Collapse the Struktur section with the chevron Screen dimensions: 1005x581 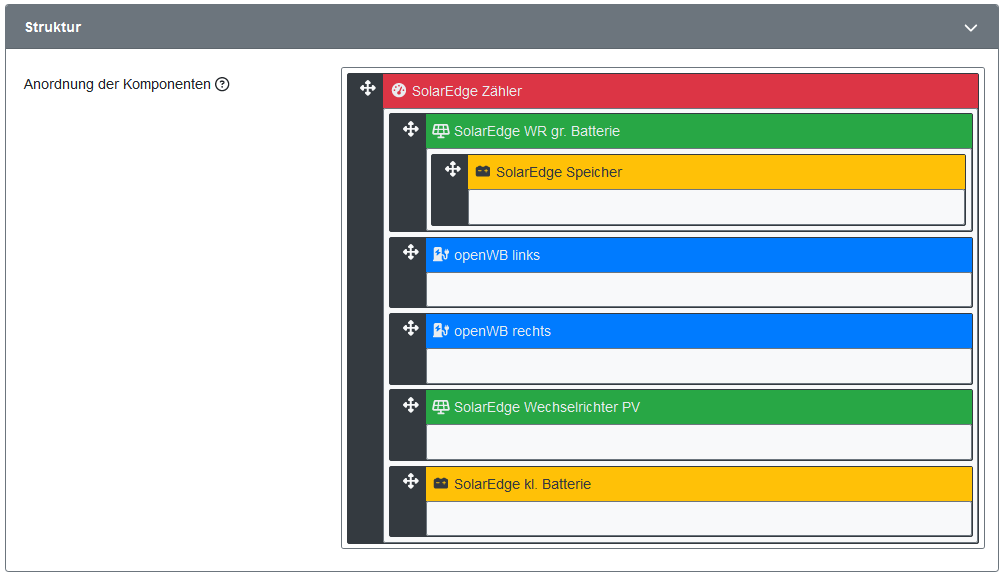971,28
